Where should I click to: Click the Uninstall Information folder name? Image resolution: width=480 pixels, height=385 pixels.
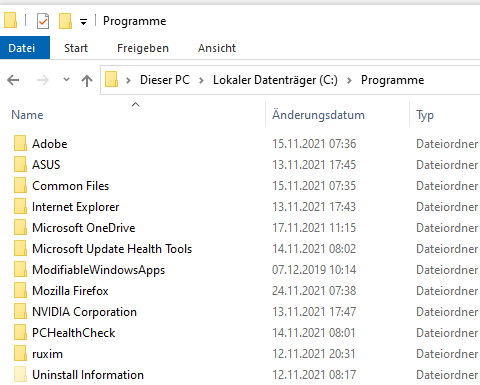coord(88,375)
